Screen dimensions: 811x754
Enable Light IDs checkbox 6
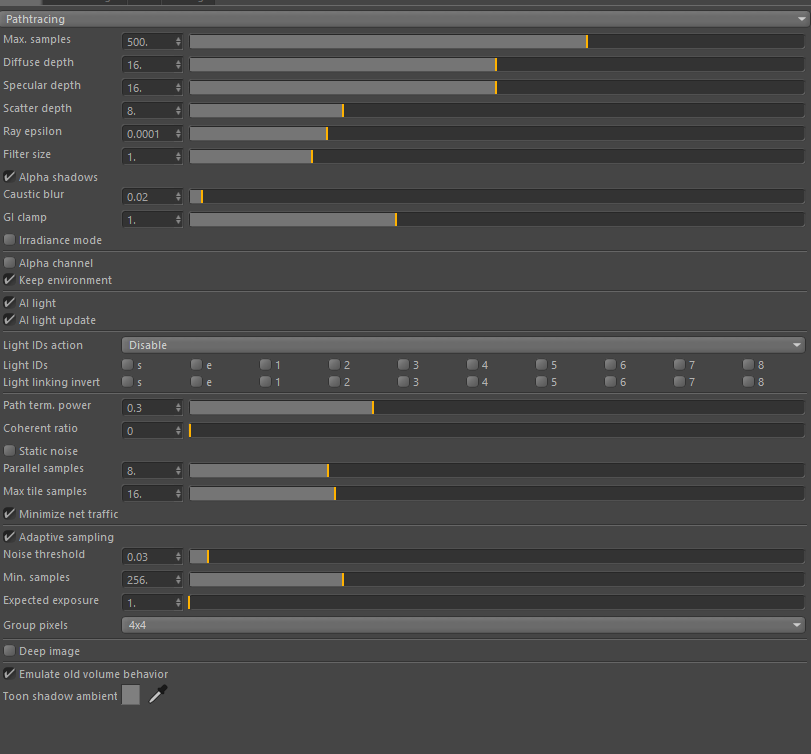click(610, 365)
